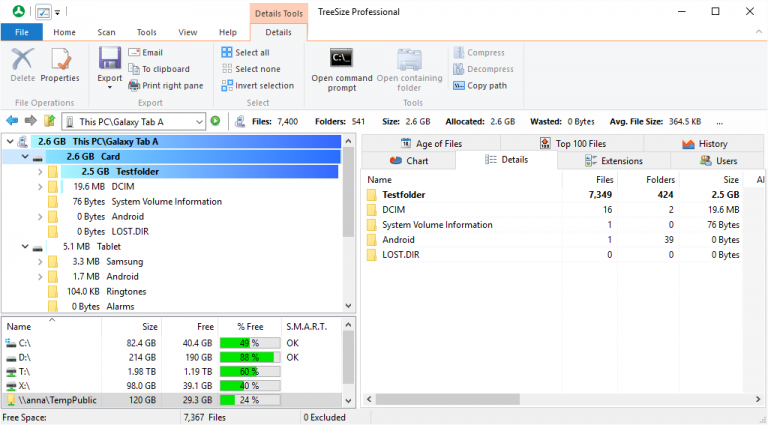Screen dimensions: 768x425
Task: Select Testfolder row in details list
Action: [x=552, y=194]
